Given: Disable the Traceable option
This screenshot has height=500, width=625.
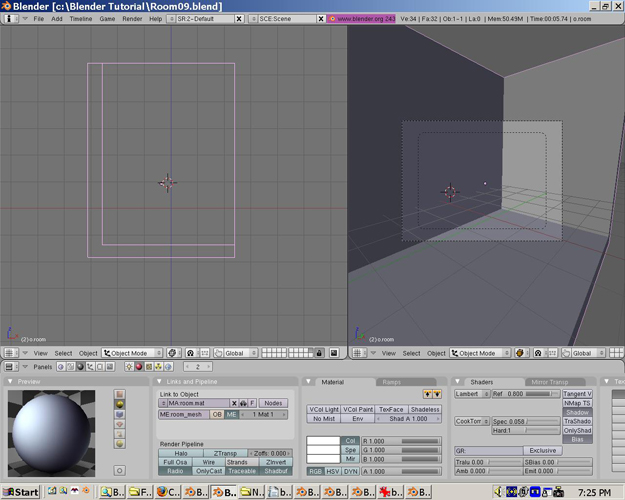Looking at the screenshot, I should coord(241,471).
